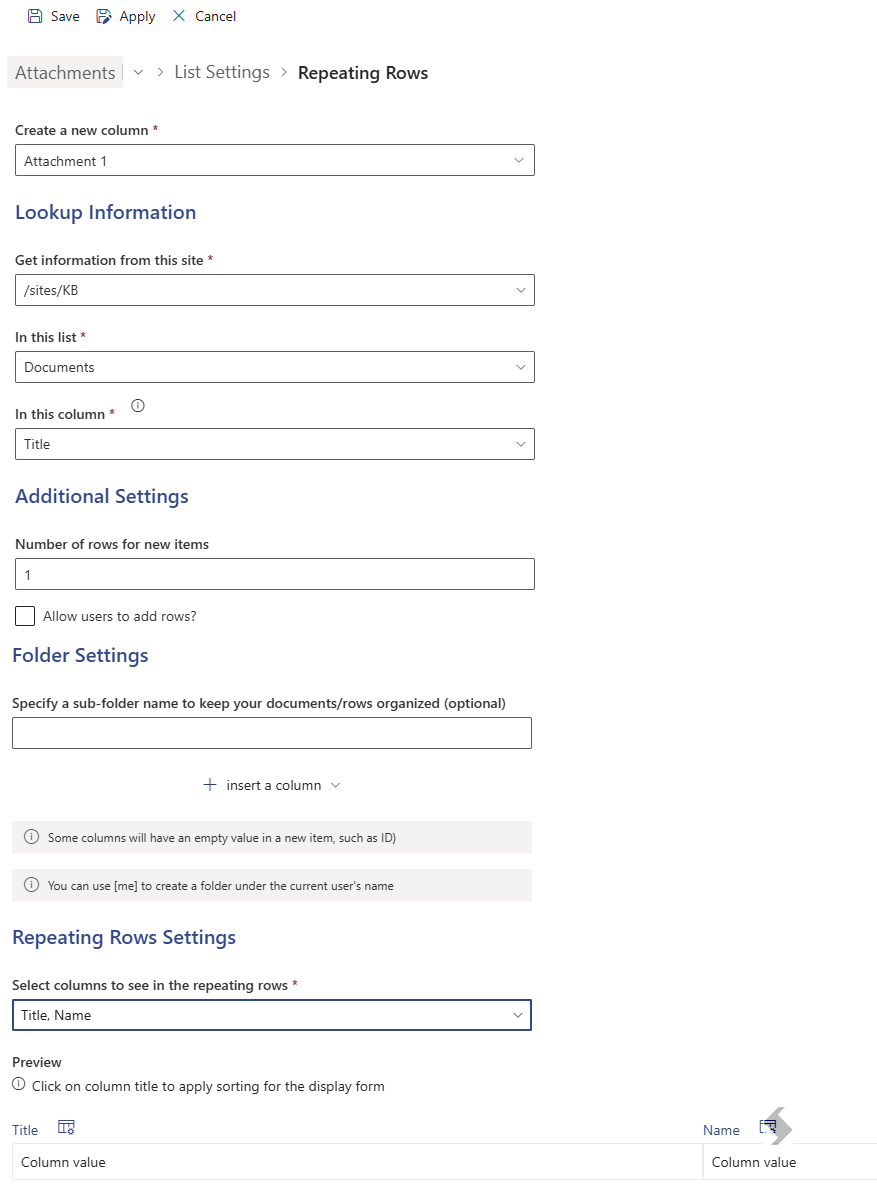Go to List Settings breadcrumb
This screenshot has width=877, height=1196.
pos(222,72)
